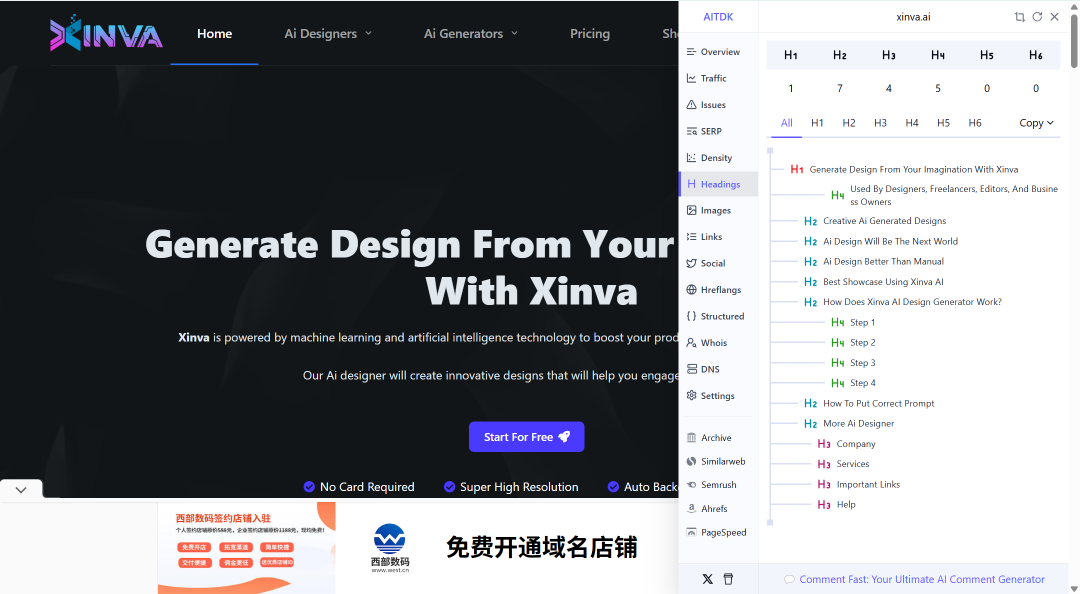Switch to the H3 filter tab
Viewport: 1080px width, 594px height.
point(880,123)
